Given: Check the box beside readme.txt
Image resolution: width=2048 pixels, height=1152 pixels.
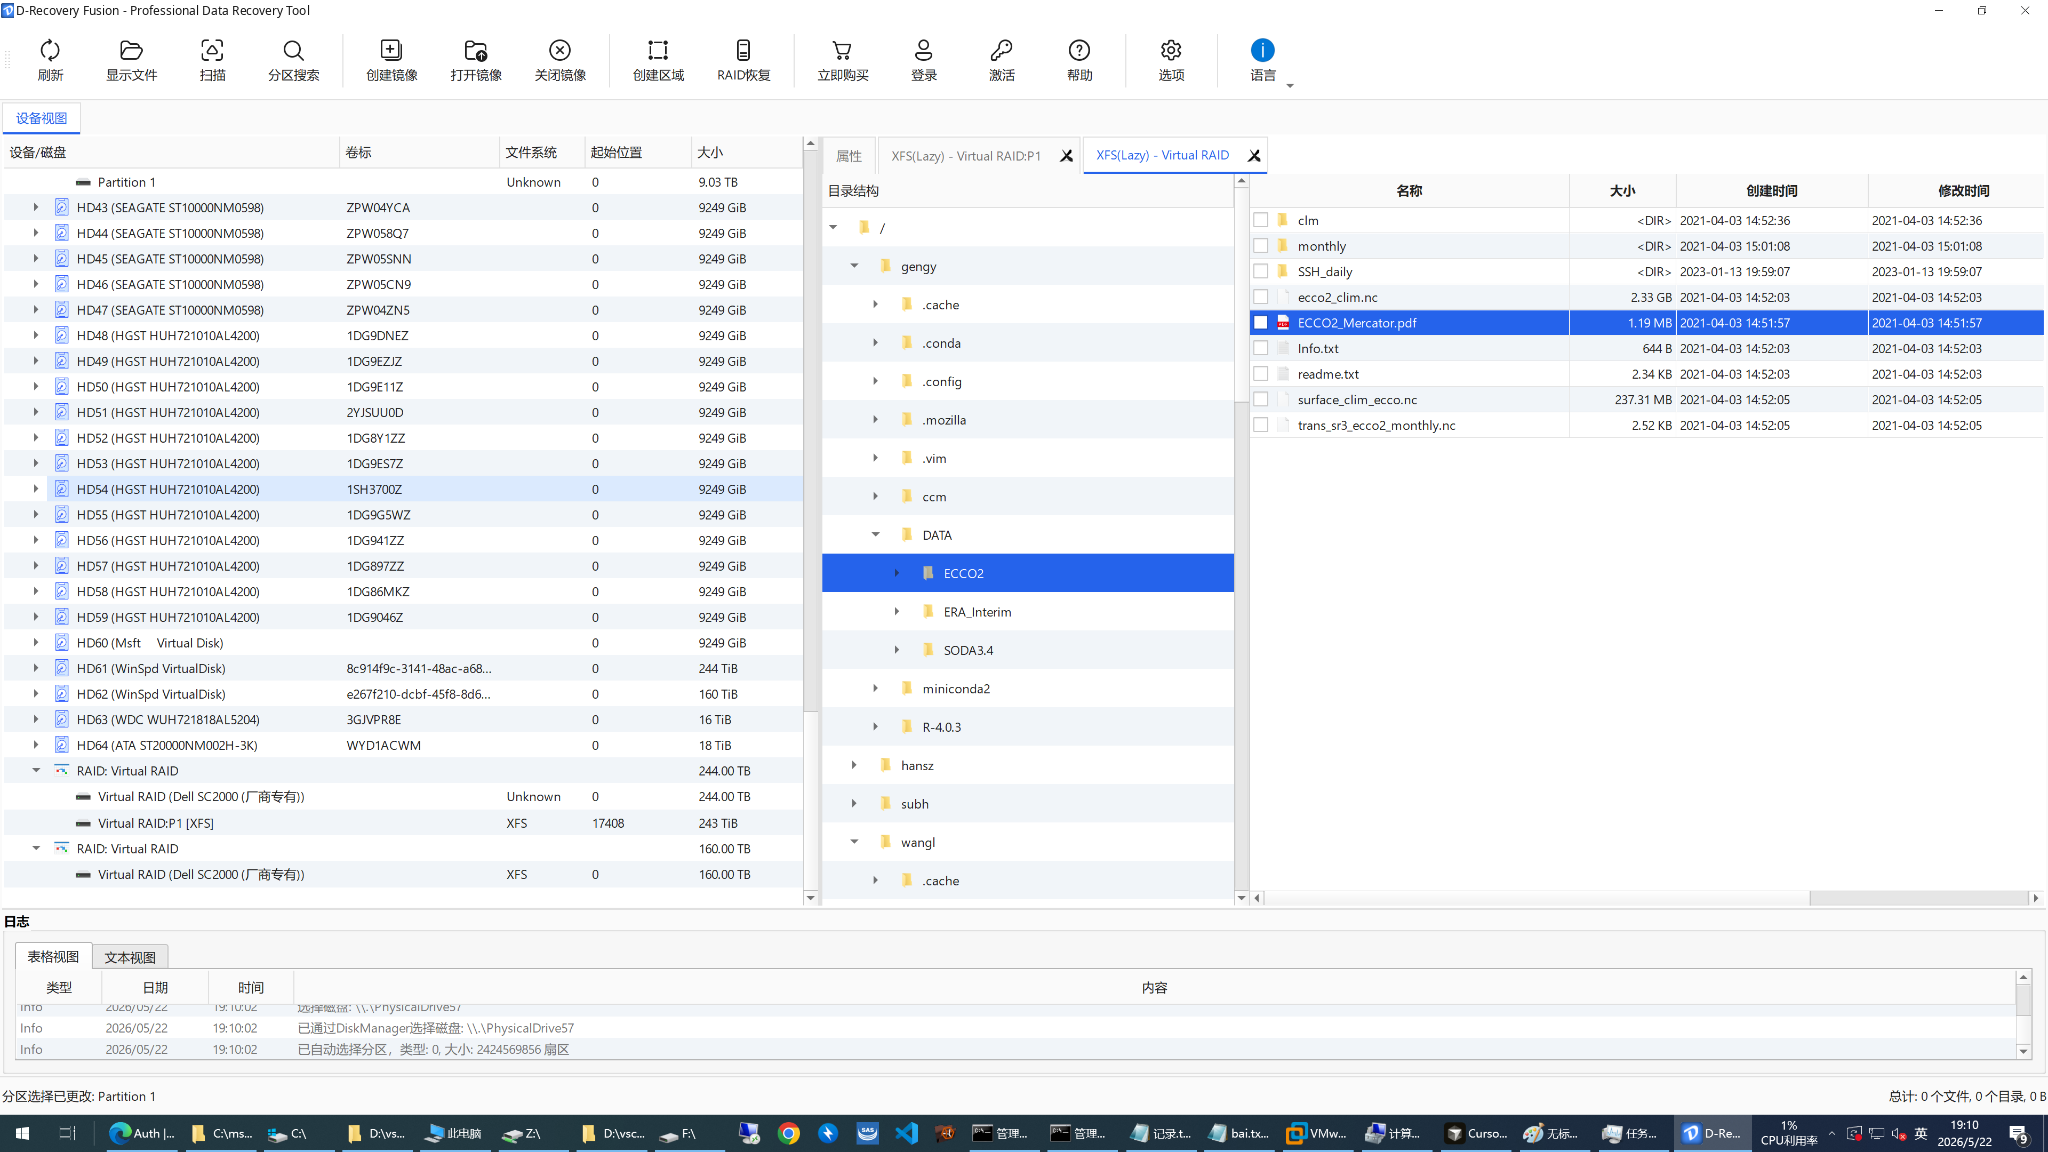Looking at the screenshot, I should point(1260,374).
